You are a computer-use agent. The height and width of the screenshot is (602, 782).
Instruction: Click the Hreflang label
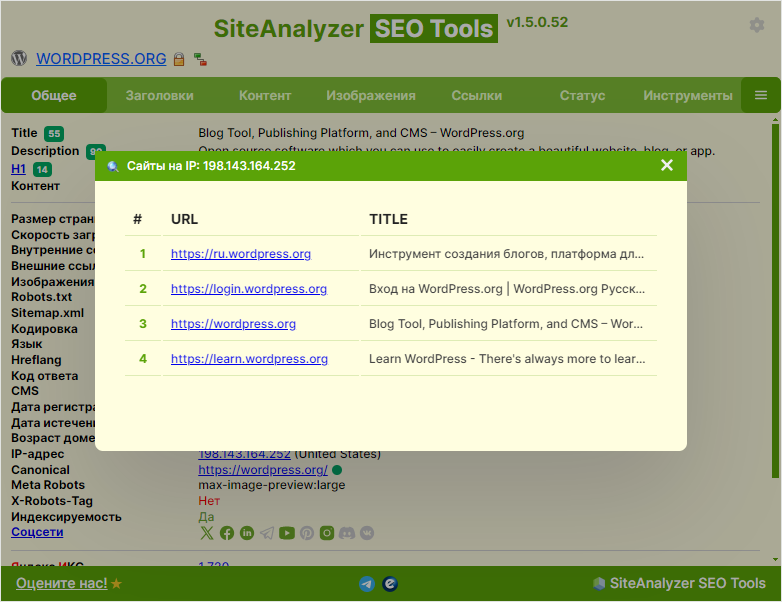(36, 360)
